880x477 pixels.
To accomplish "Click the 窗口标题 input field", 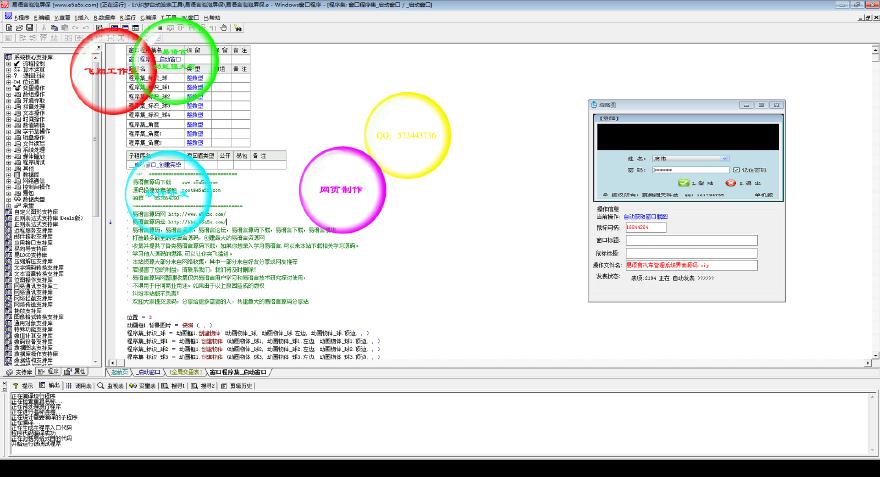I will point(691,240).
